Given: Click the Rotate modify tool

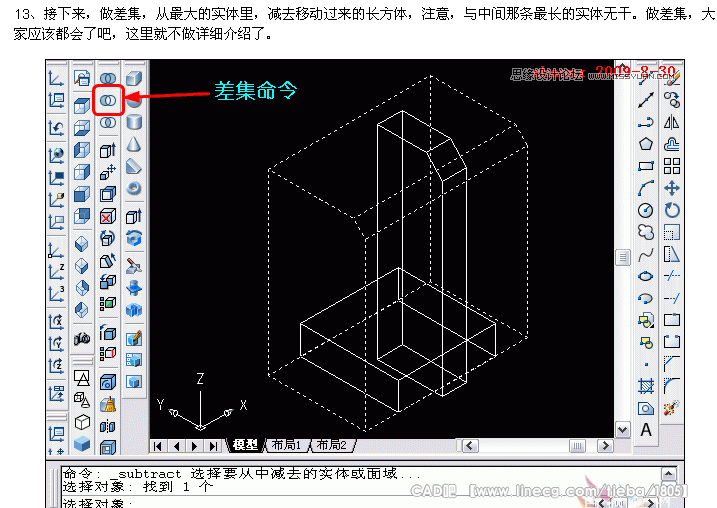Looking at the screenshot, I should [672, 210].
